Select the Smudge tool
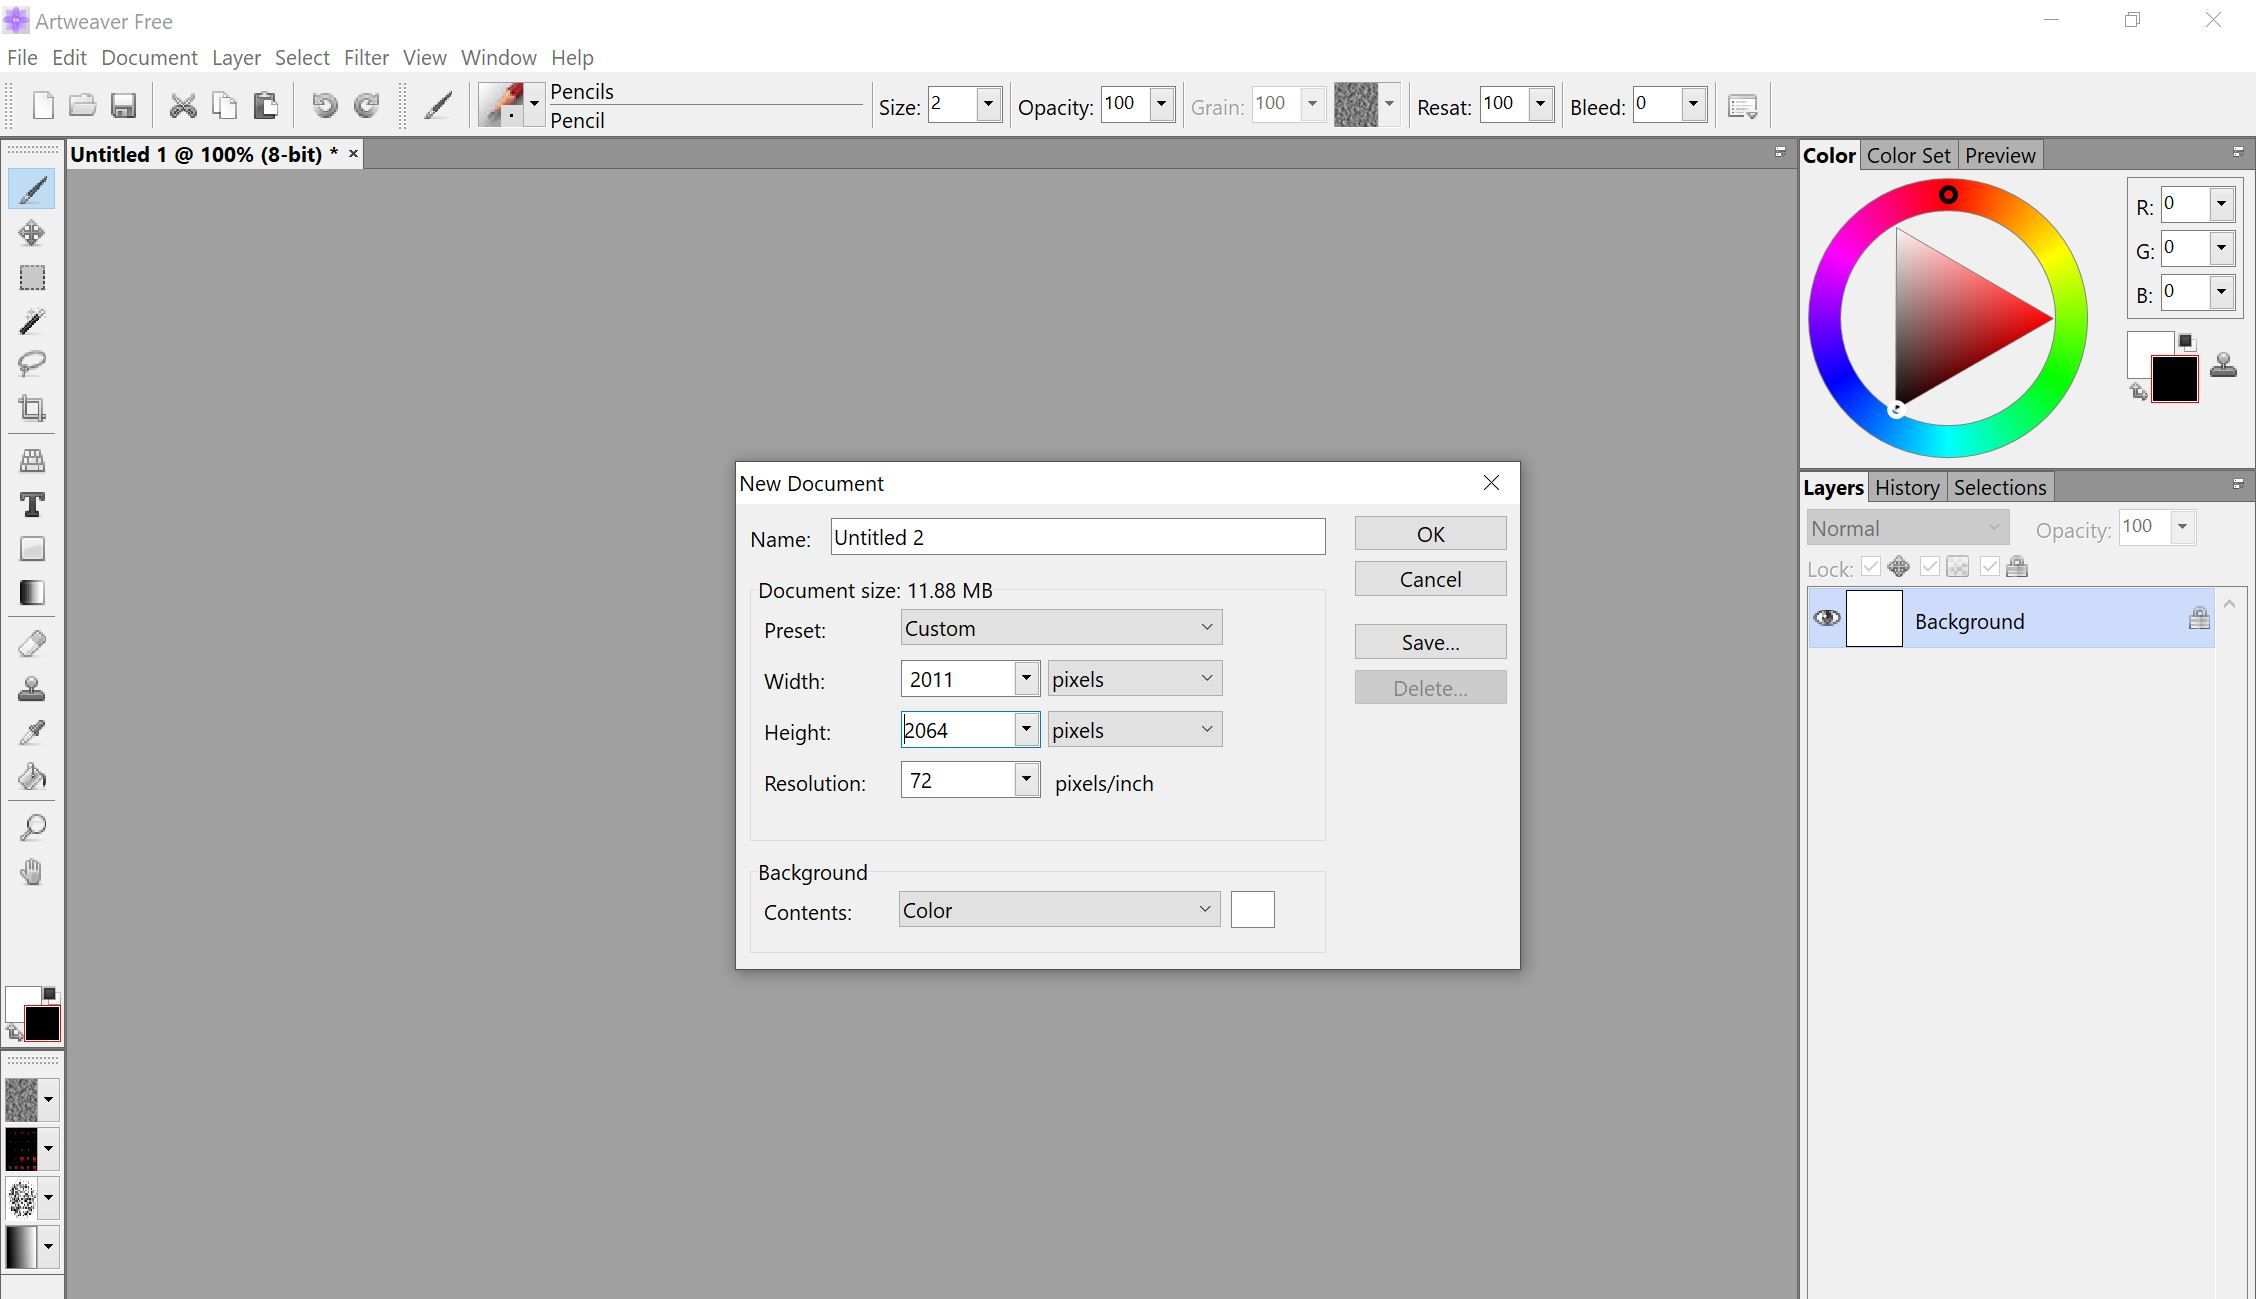This screenshot has width=2256, height=1299. (x=31, y=777)
